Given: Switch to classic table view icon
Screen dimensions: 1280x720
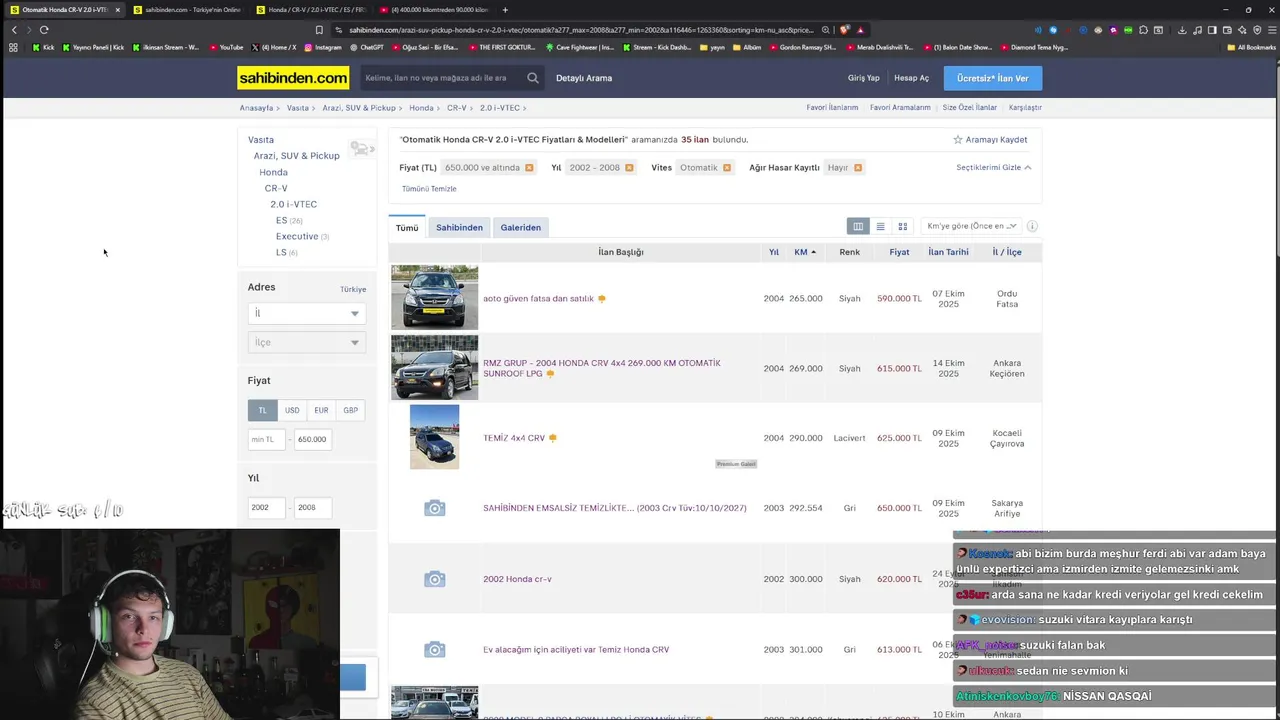Looking at the screenshot, I should [x=858, y=227].
